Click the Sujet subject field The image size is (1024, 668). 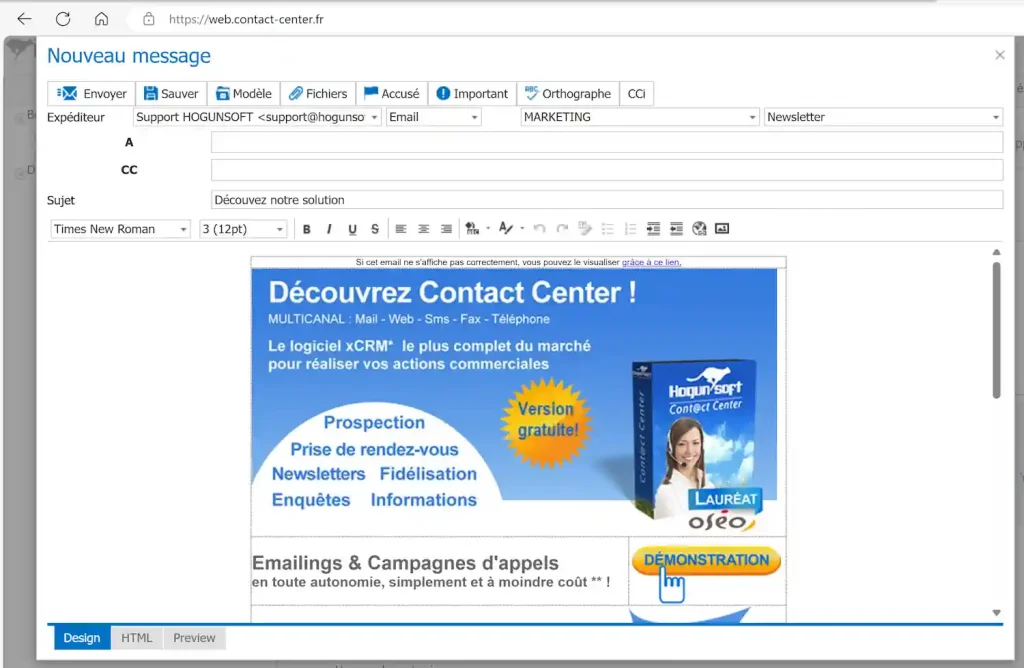[x=607, y=200]
